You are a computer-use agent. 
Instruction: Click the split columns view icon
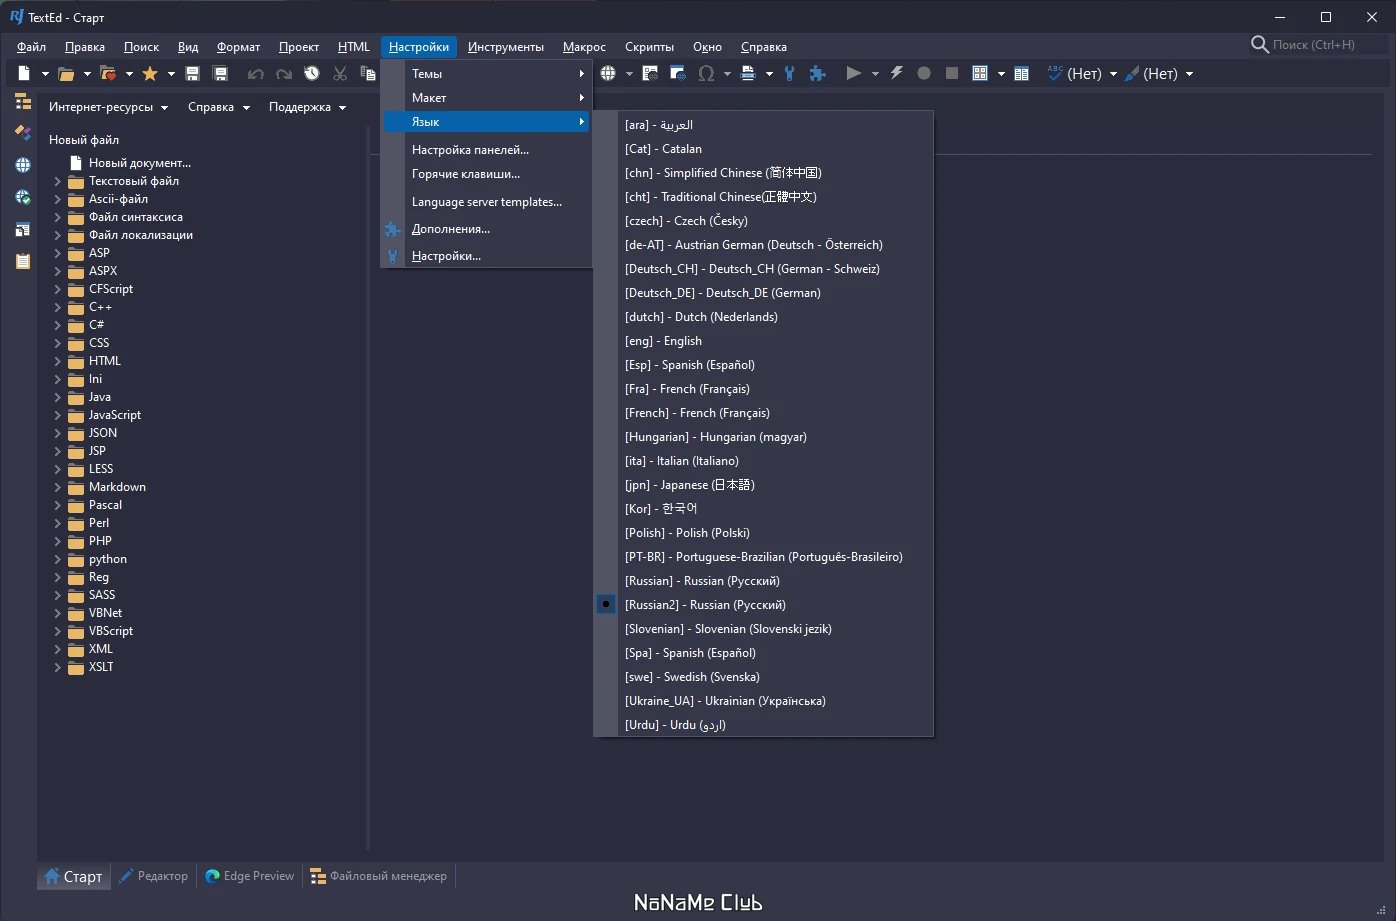(1021, 73)
